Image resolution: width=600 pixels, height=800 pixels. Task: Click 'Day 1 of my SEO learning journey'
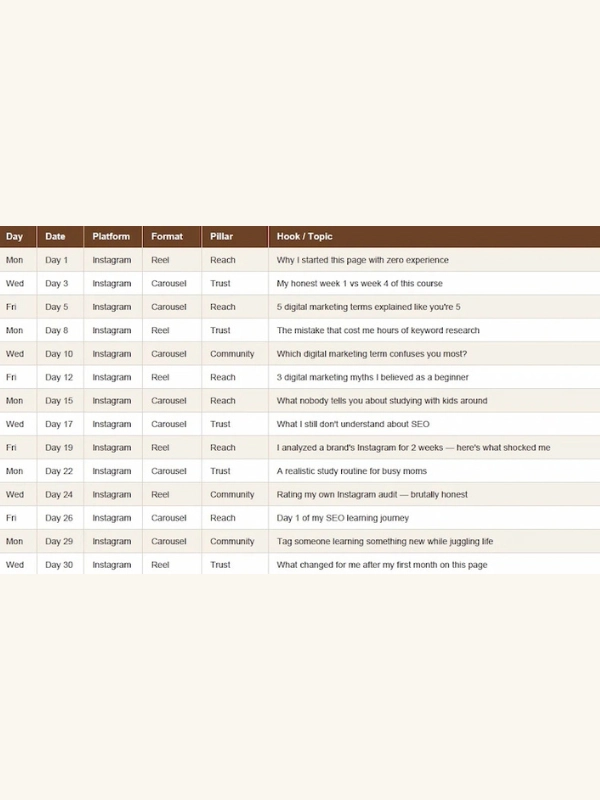[342, 518]
